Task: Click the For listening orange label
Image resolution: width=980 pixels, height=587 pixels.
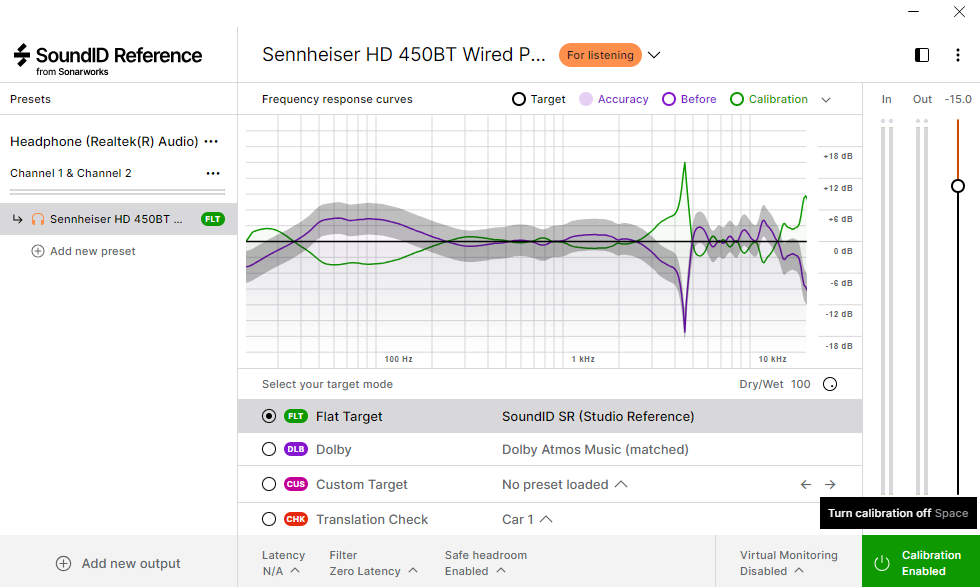Action: (x=600, y=55)
